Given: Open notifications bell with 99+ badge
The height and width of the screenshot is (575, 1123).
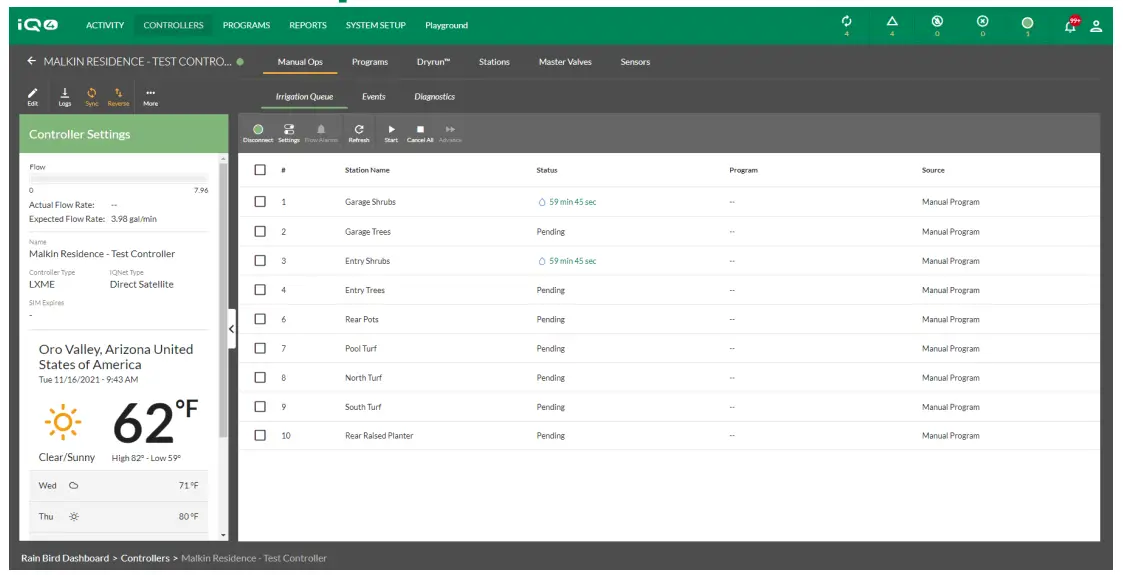Looking at the screenshot, I should coord(1070,25).
